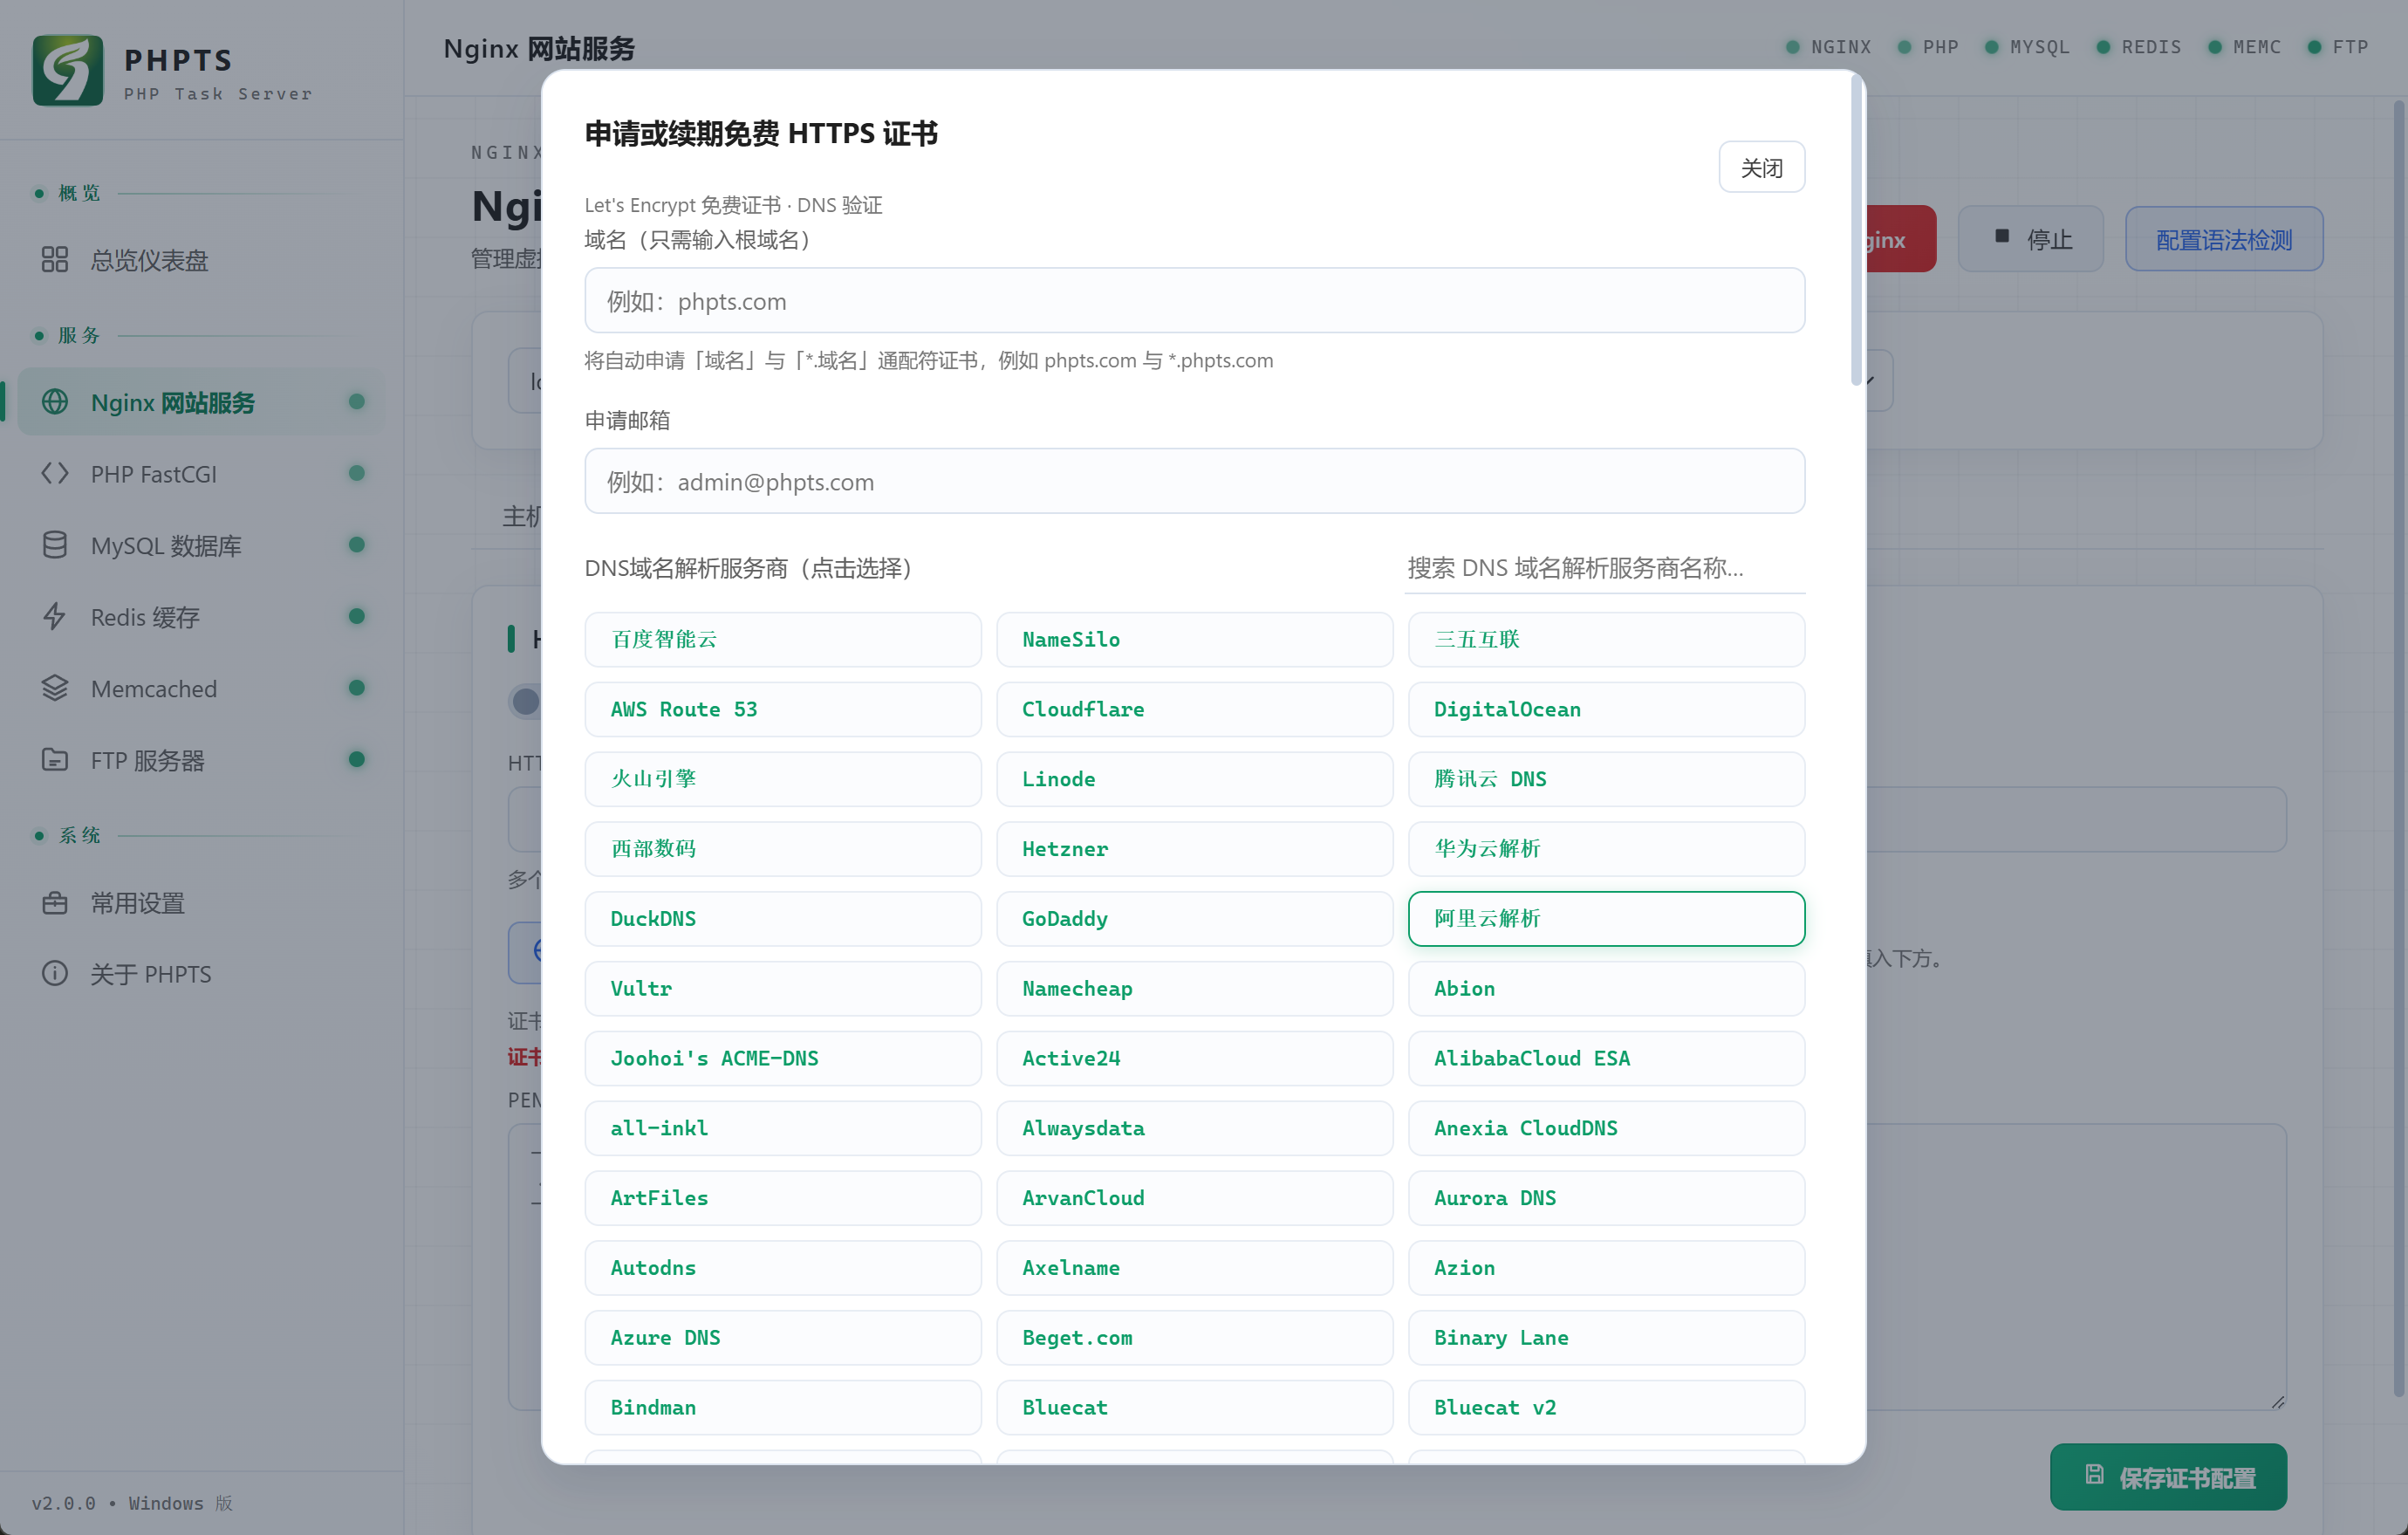Select 阿里云解析 DNS provider
This screenshot has height=1535, width=2408.
click(x=1606, y=918)
